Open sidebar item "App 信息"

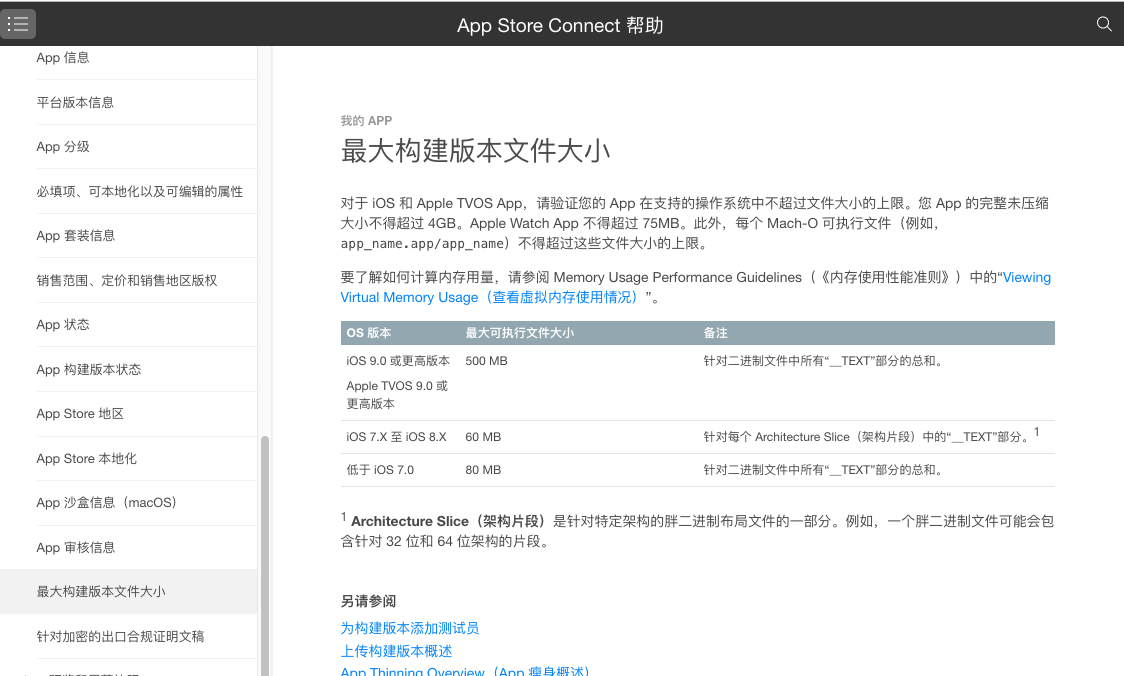coord(63,57)
